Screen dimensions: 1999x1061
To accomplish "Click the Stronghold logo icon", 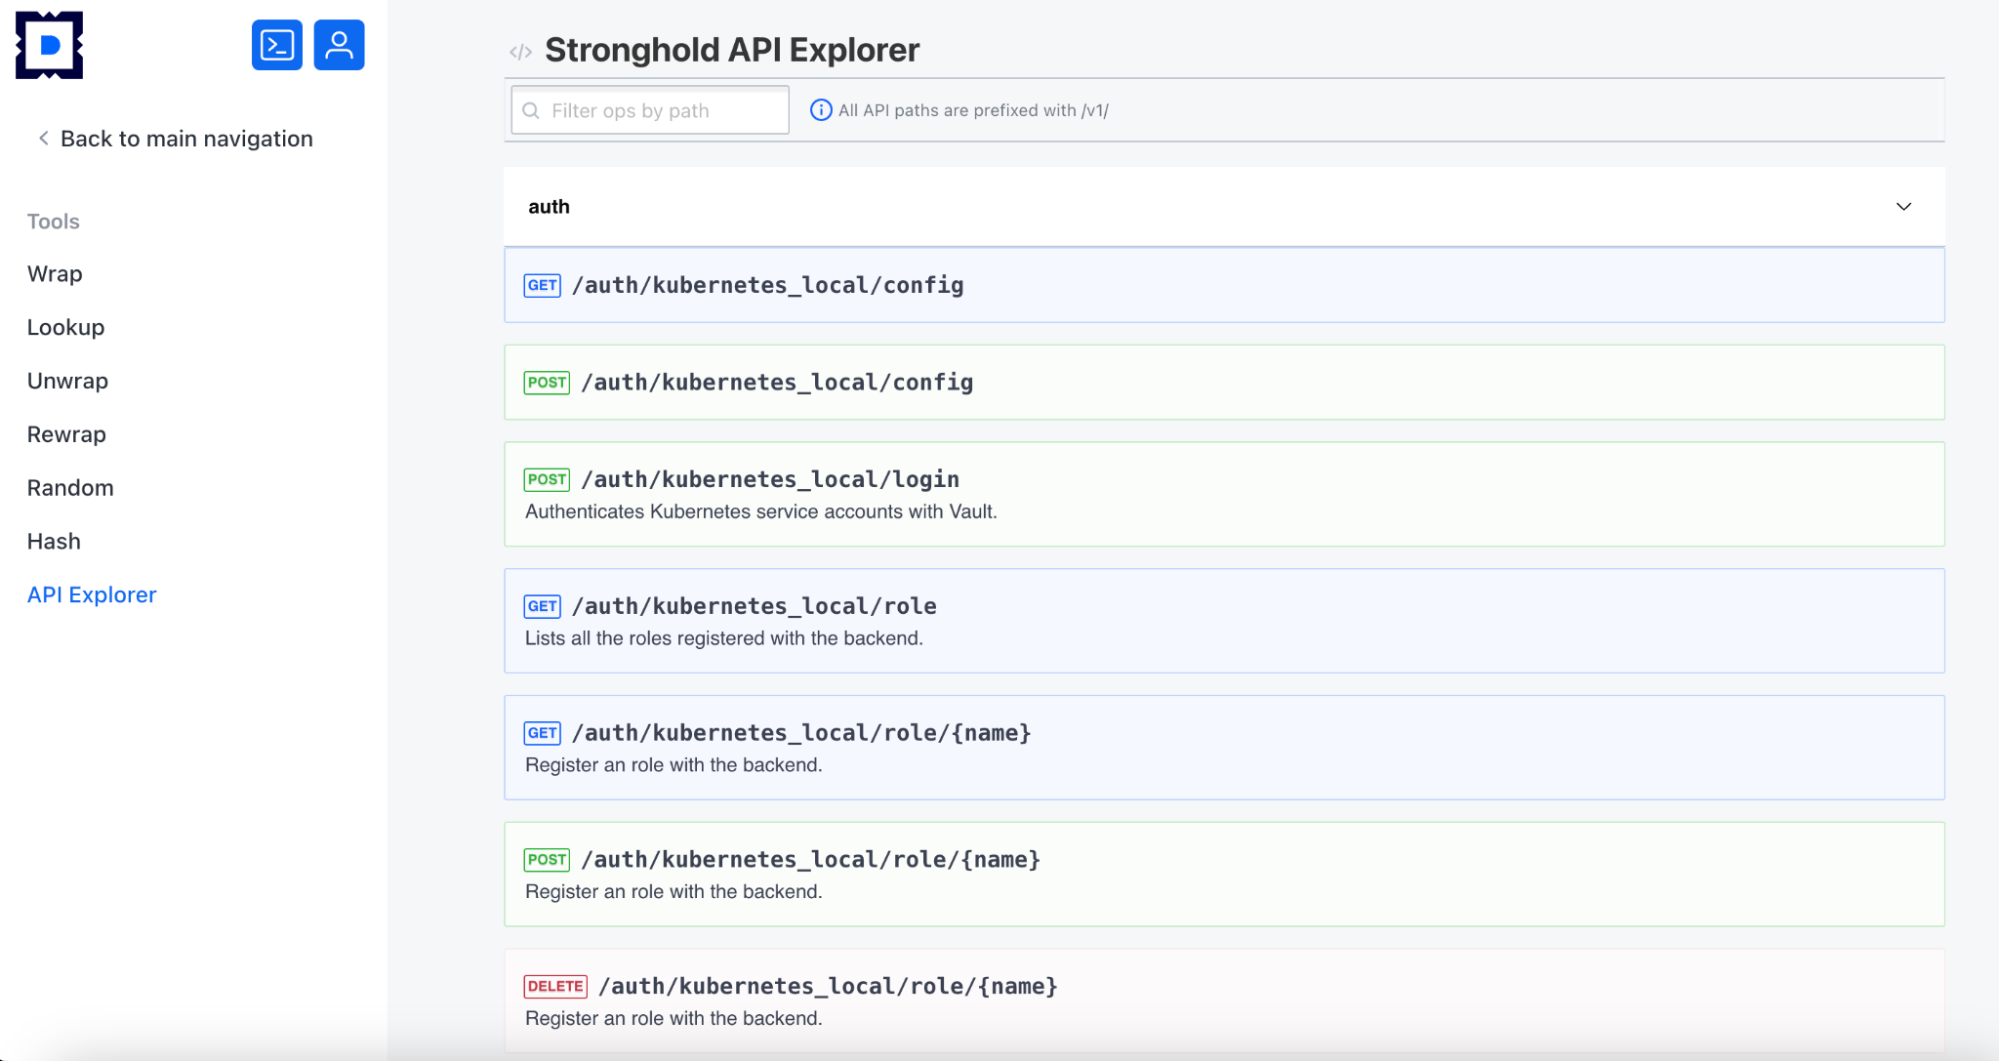I will pos(49,45).
